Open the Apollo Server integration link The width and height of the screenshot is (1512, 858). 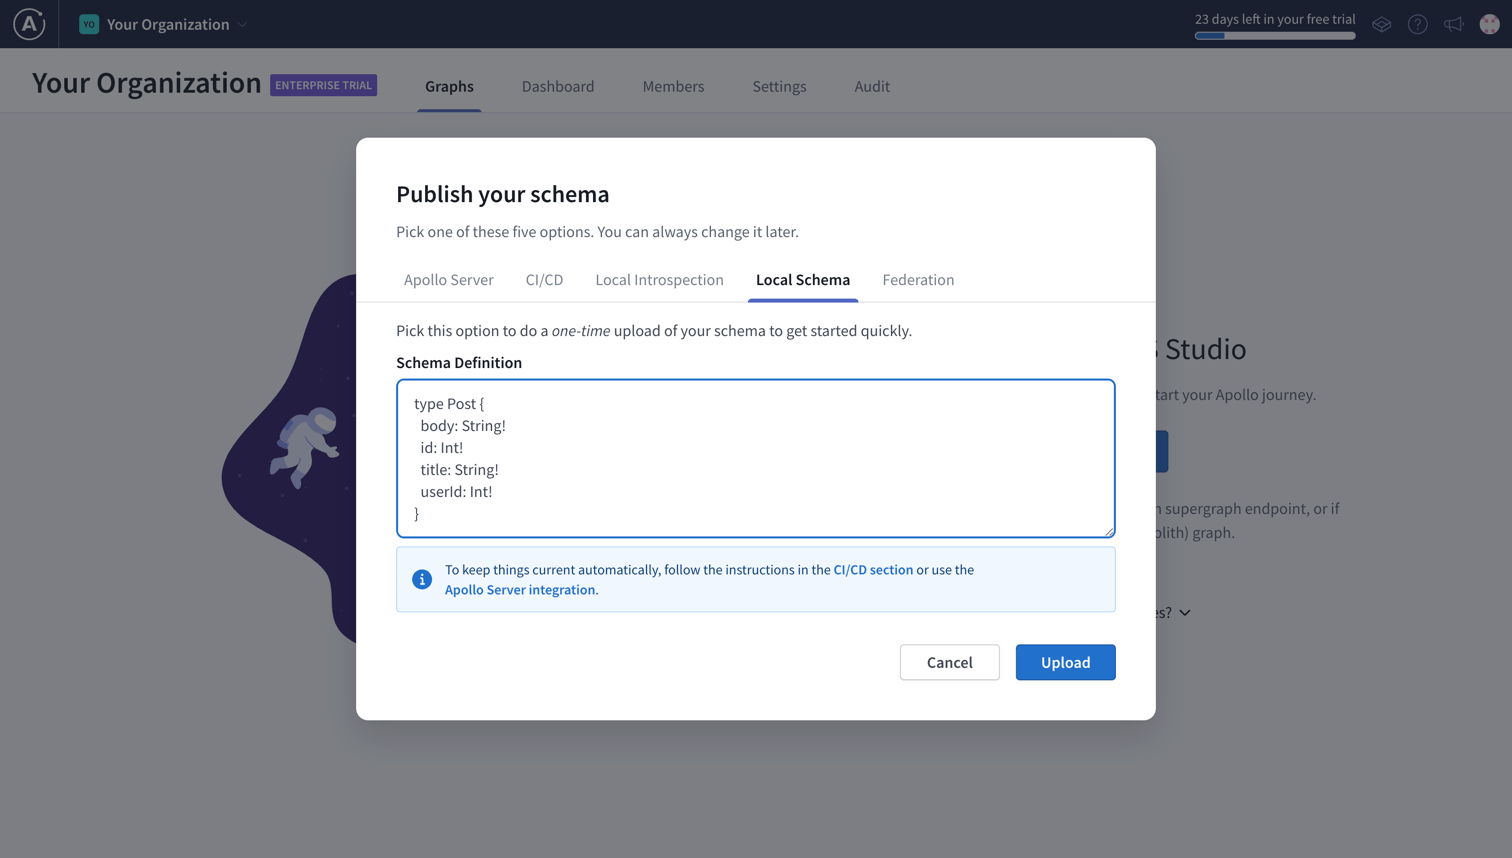click(x=521, y=590)
